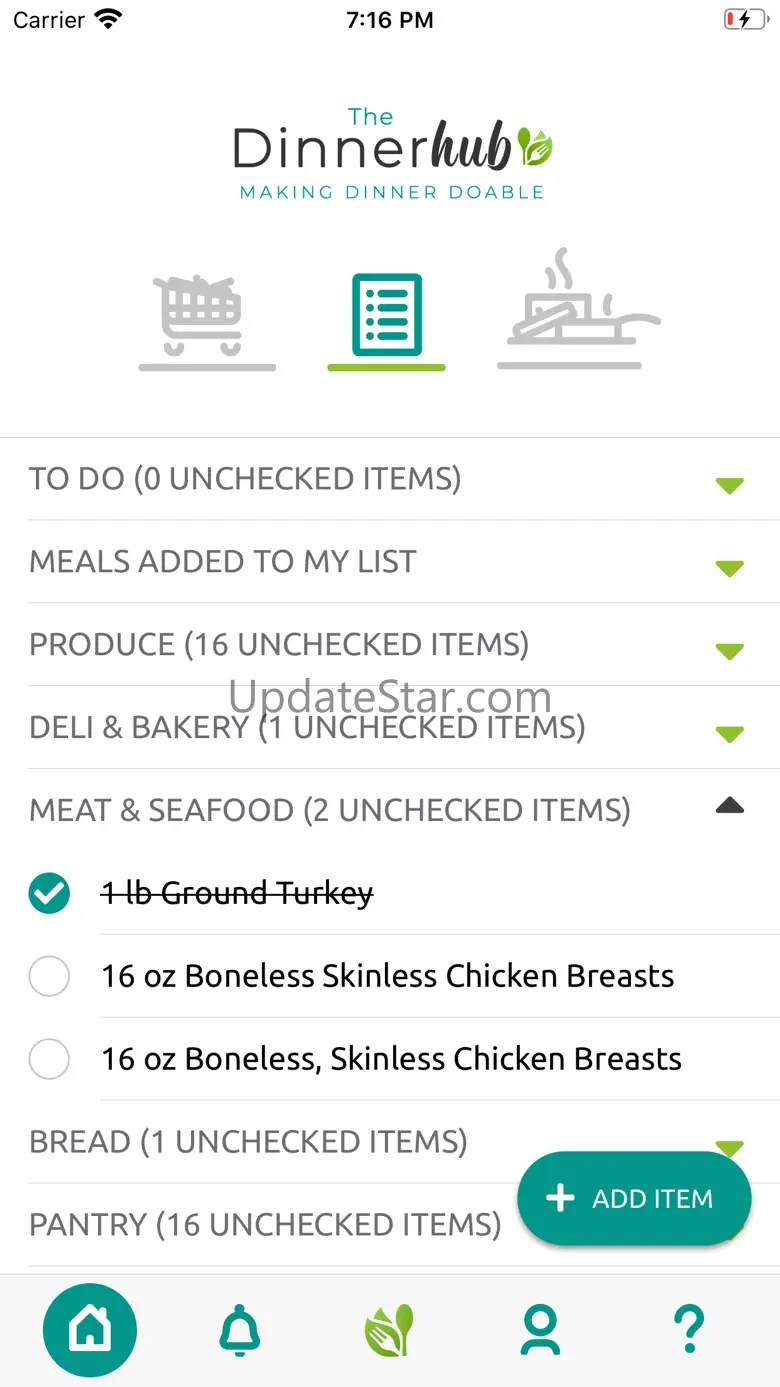This screenshot has width=780, height=1387.
Task: Check 16 oz Boneless, Skinless Chicken Breasts
Action: [x=50, y=1059]
